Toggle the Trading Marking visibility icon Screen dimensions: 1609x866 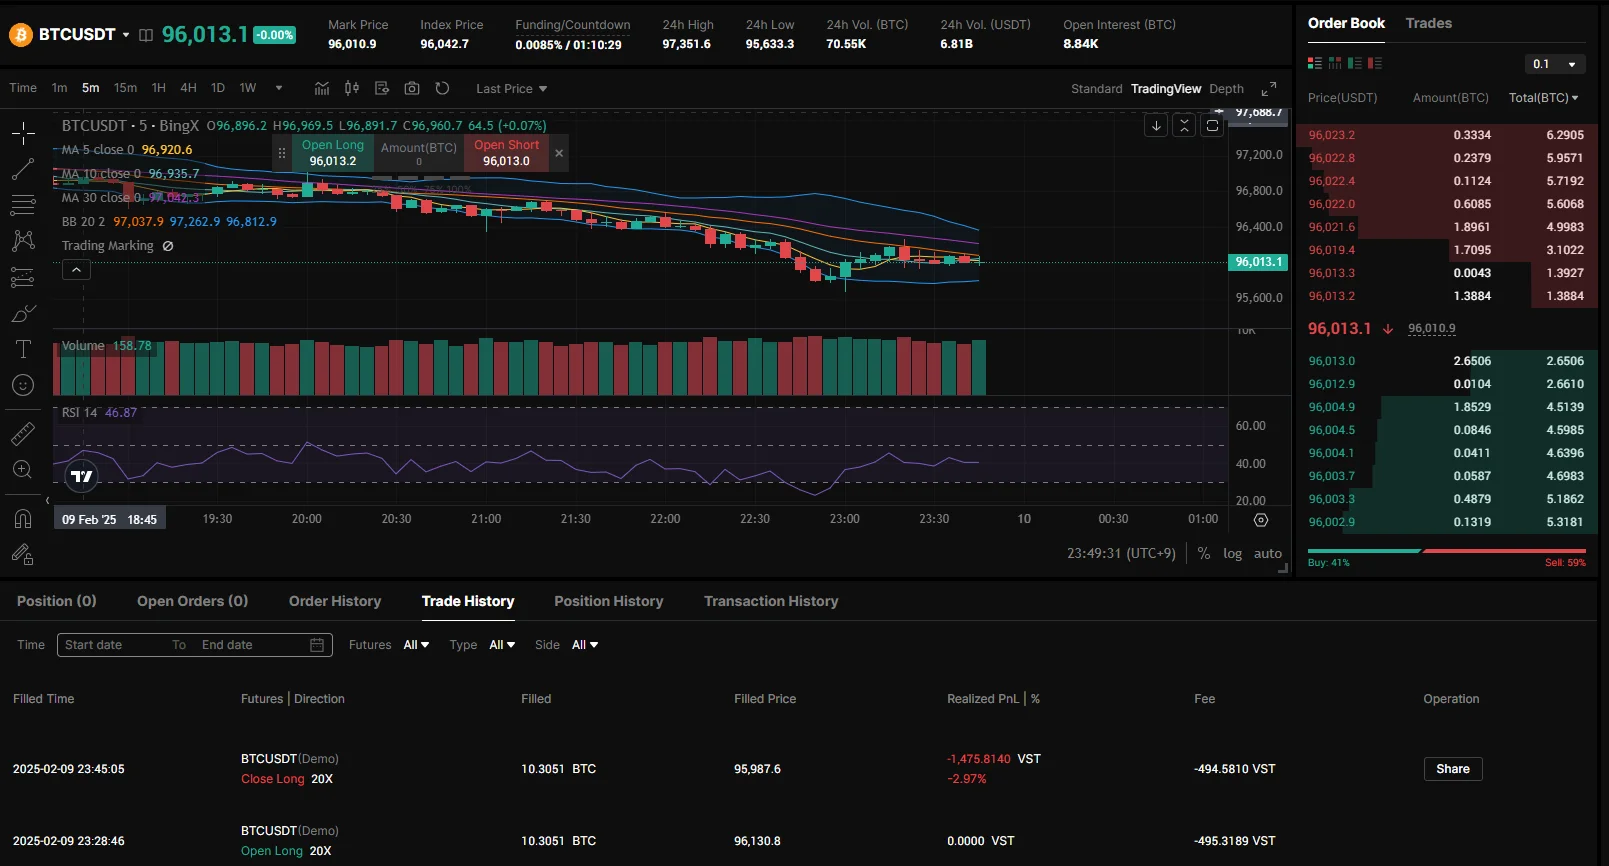[x=168, y=246]
